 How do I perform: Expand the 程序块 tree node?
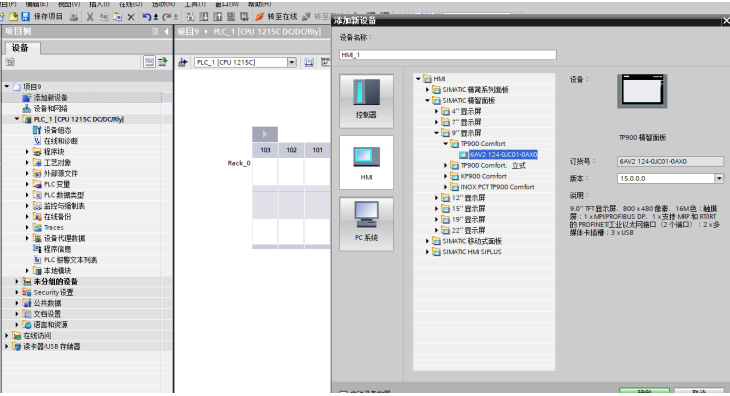(x=27, y=152)
